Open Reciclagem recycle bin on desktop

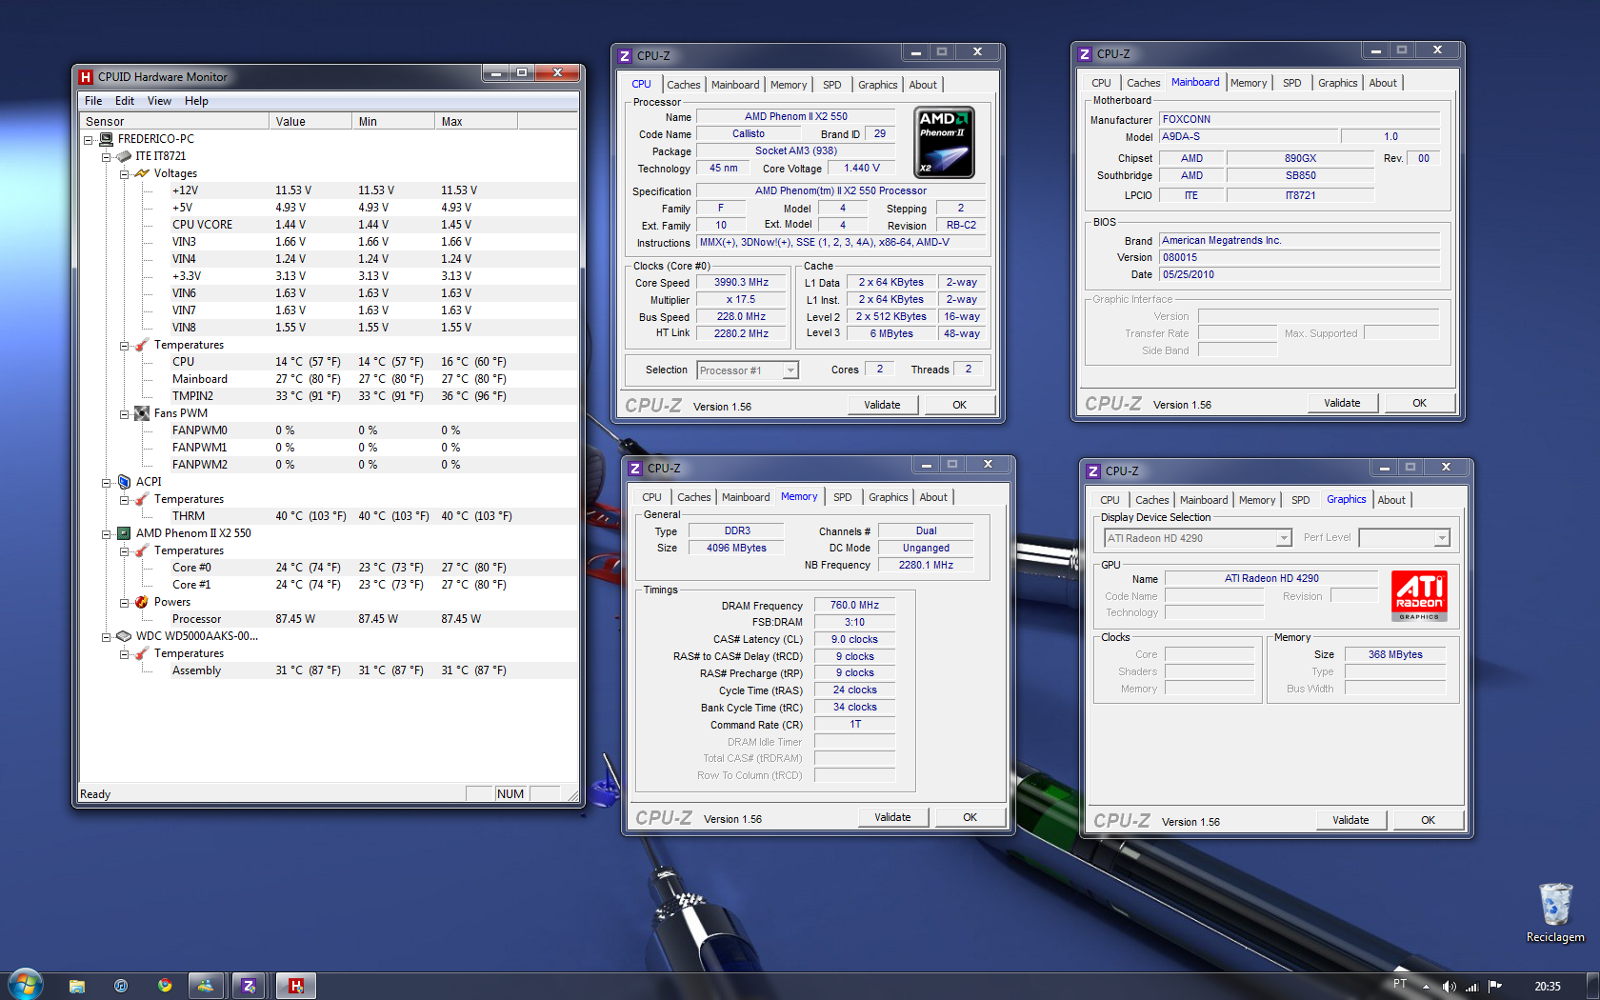1555,913
